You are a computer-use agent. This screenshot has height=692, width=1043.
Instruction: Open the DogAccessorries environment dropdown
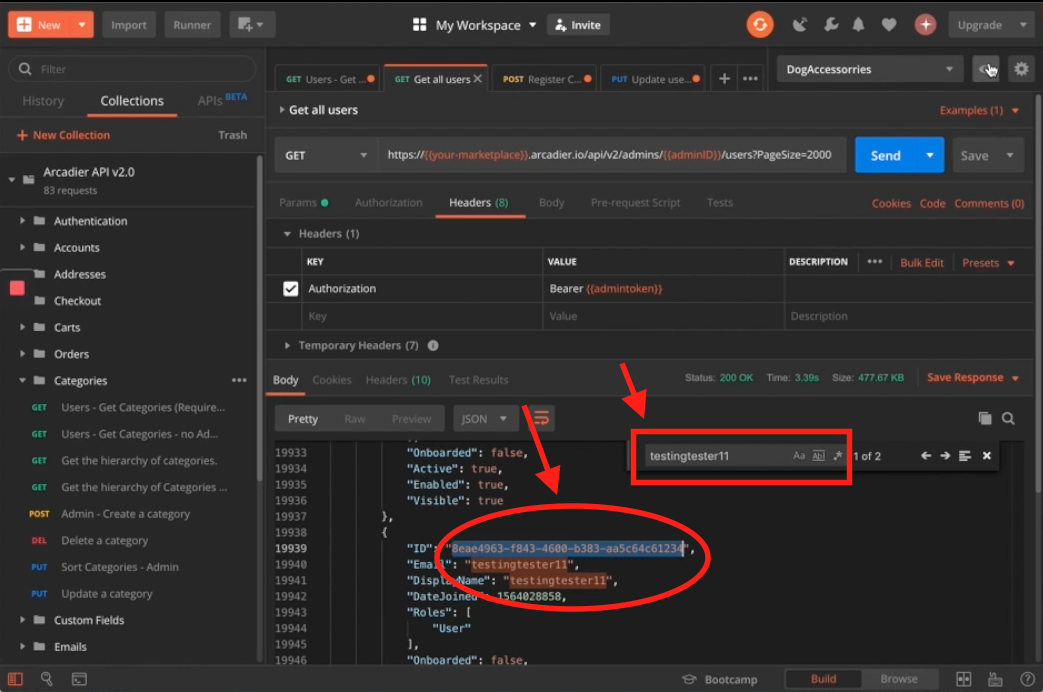tap(868, 69)
